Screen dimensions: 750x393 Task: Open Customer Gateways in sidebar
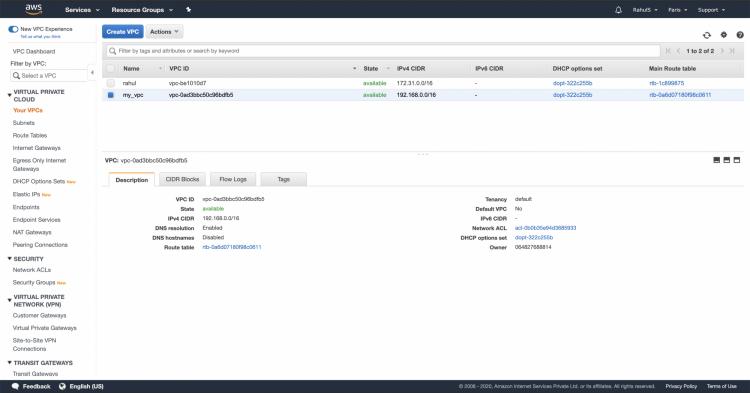(x=39, y=316)
